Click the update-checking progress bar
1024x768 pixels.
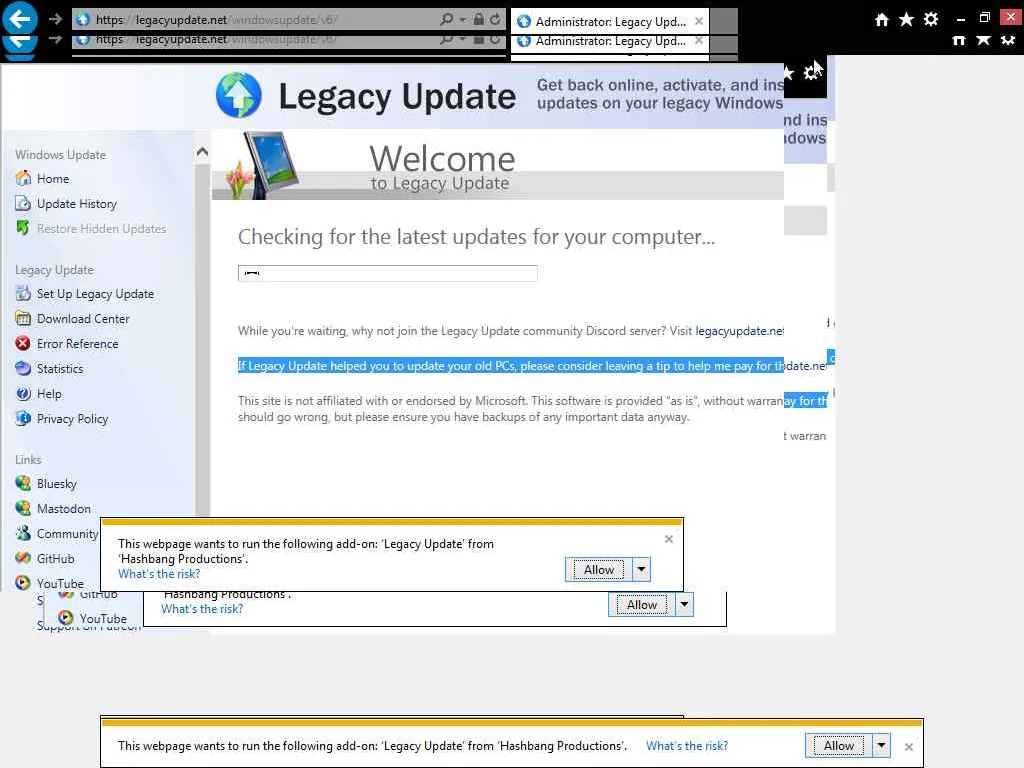(x=388, y=273)
